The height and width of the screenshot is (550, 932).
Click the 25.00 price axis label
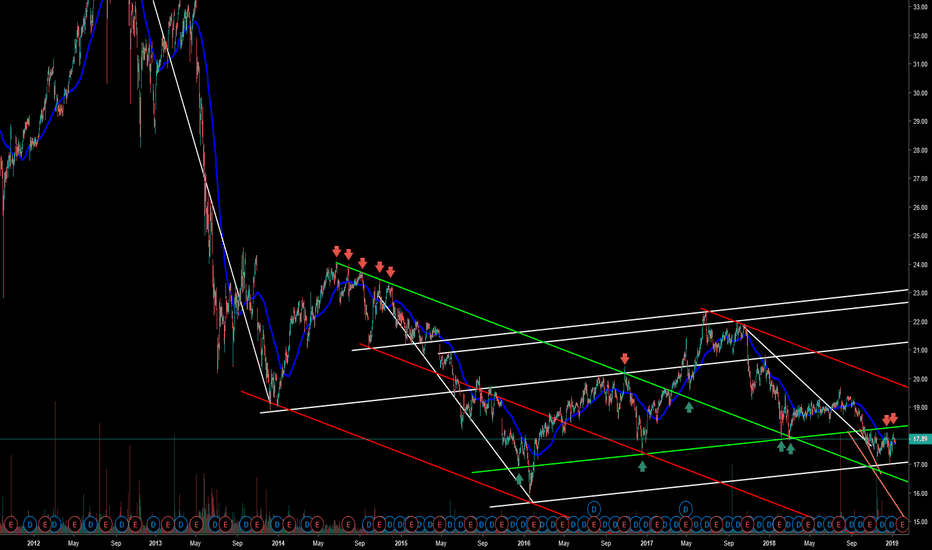point(920,236)
